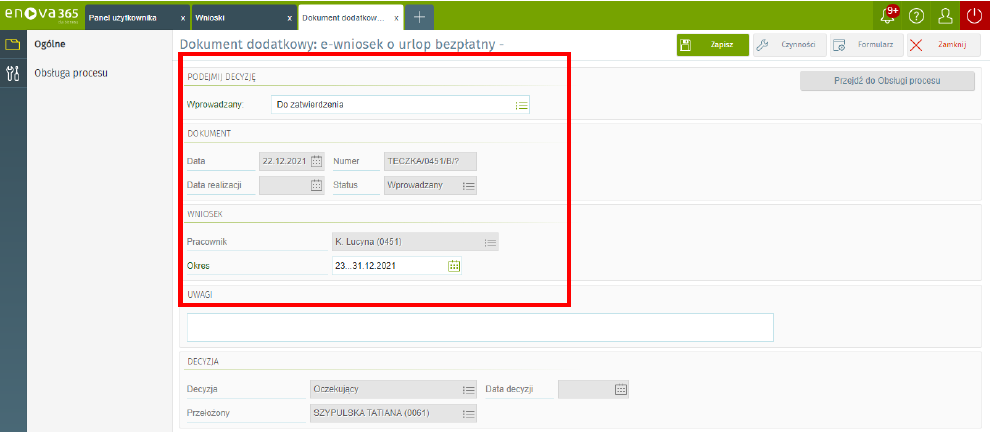This screenshot has width=992, height=432.
Task: Click into the Uwagi text field
Action: [479, 328]
